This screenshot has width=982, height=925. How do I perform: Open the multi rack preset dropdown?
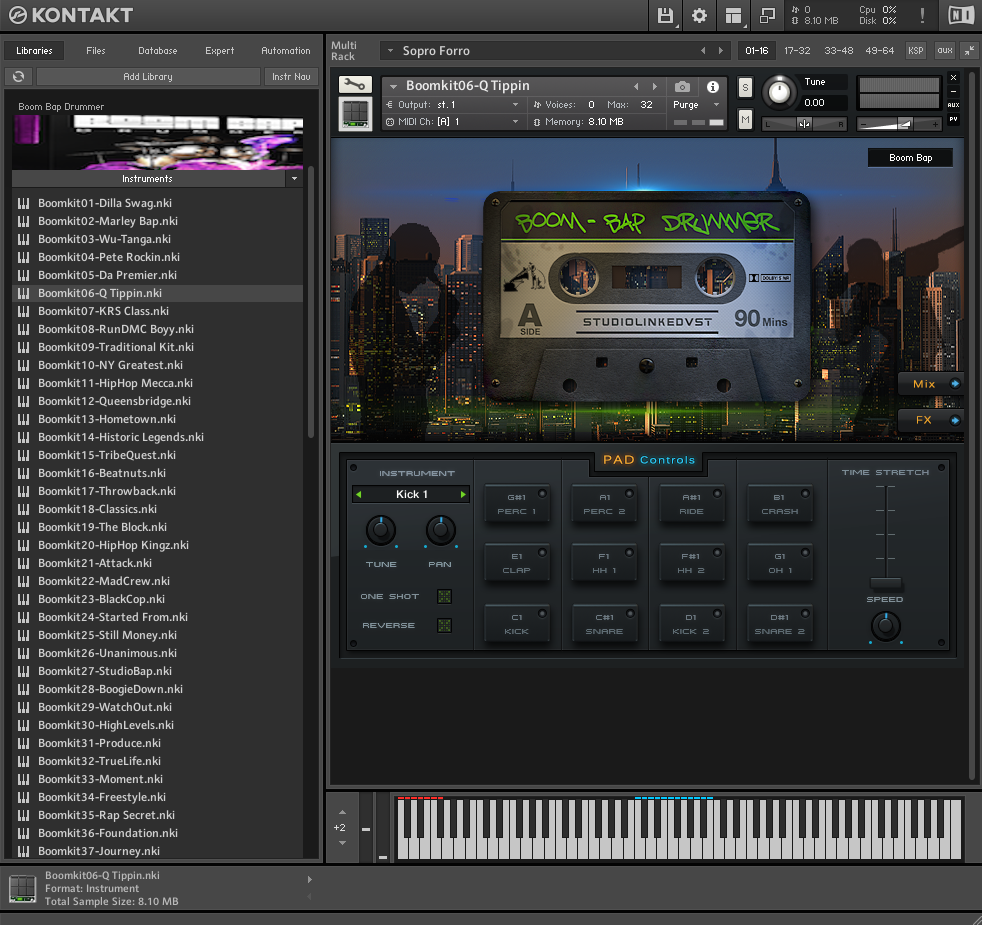point(390,51)
